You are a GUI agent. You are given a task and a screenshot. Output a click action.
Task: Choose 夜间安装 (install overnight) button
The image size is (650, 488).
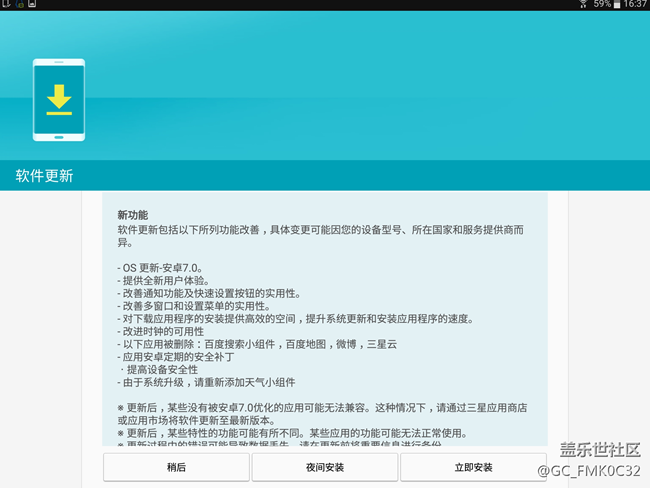click(325, 467)
